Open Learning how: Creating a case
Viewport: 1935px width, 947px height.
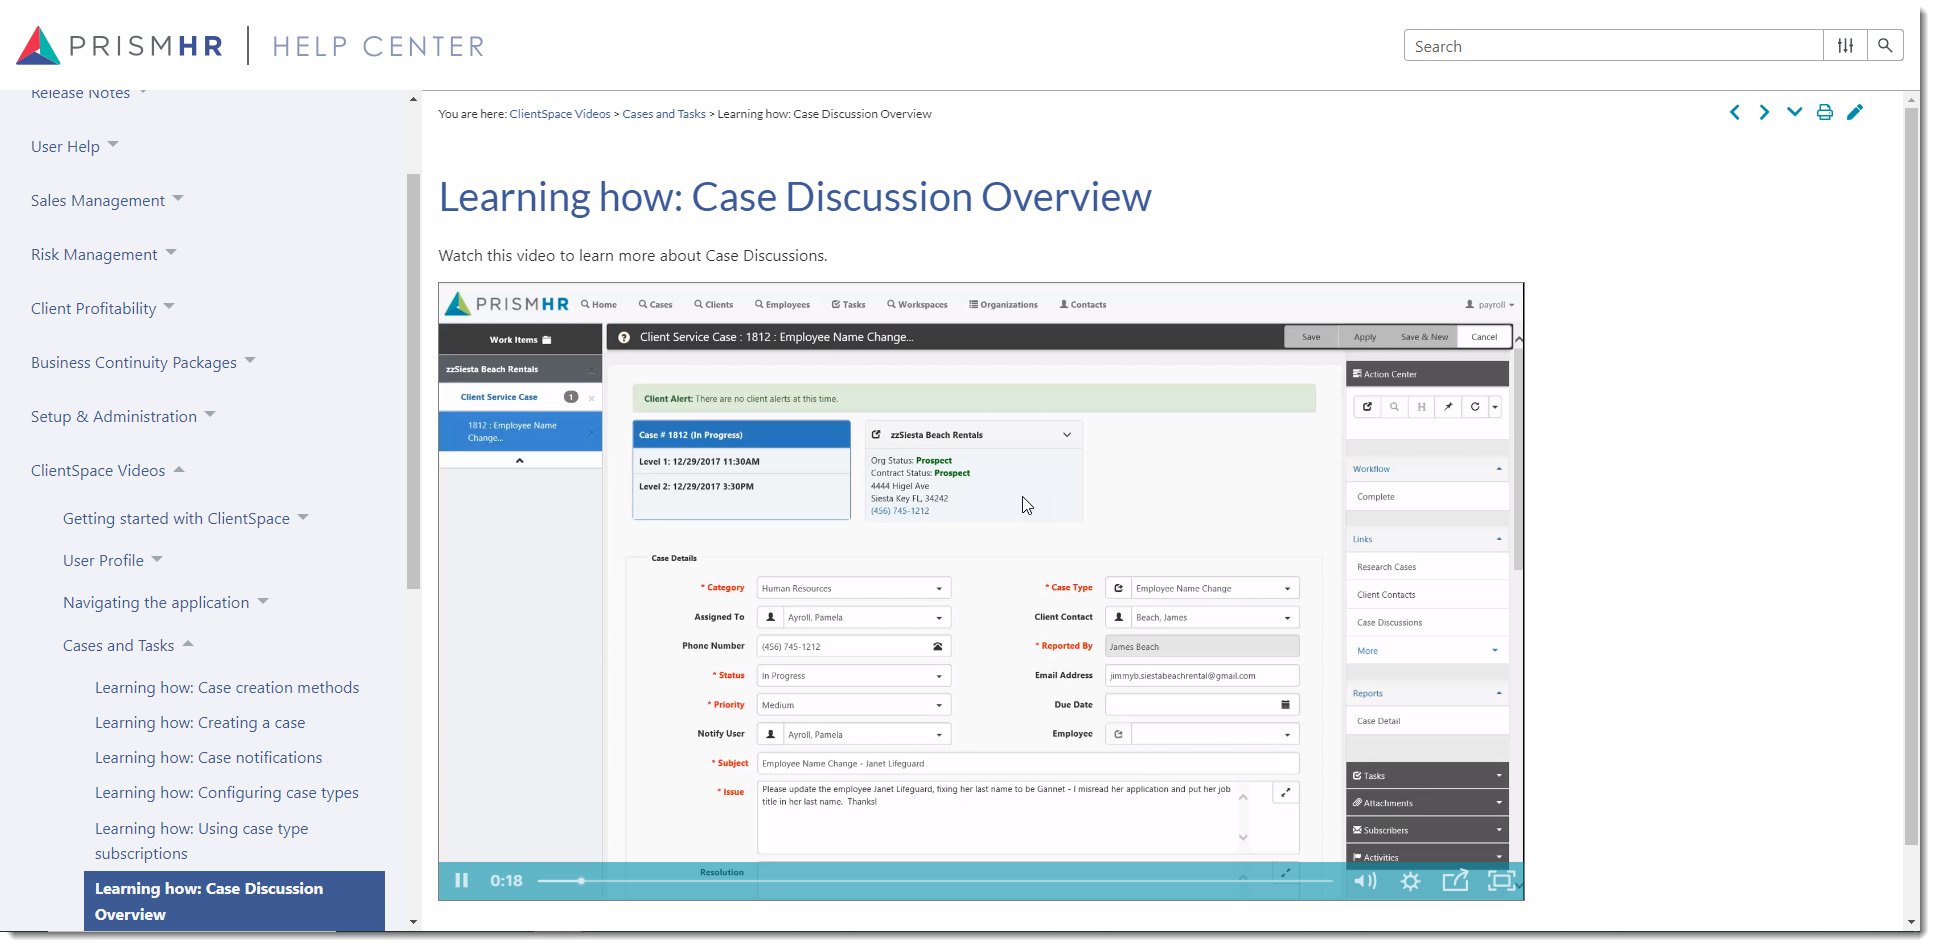200,723
